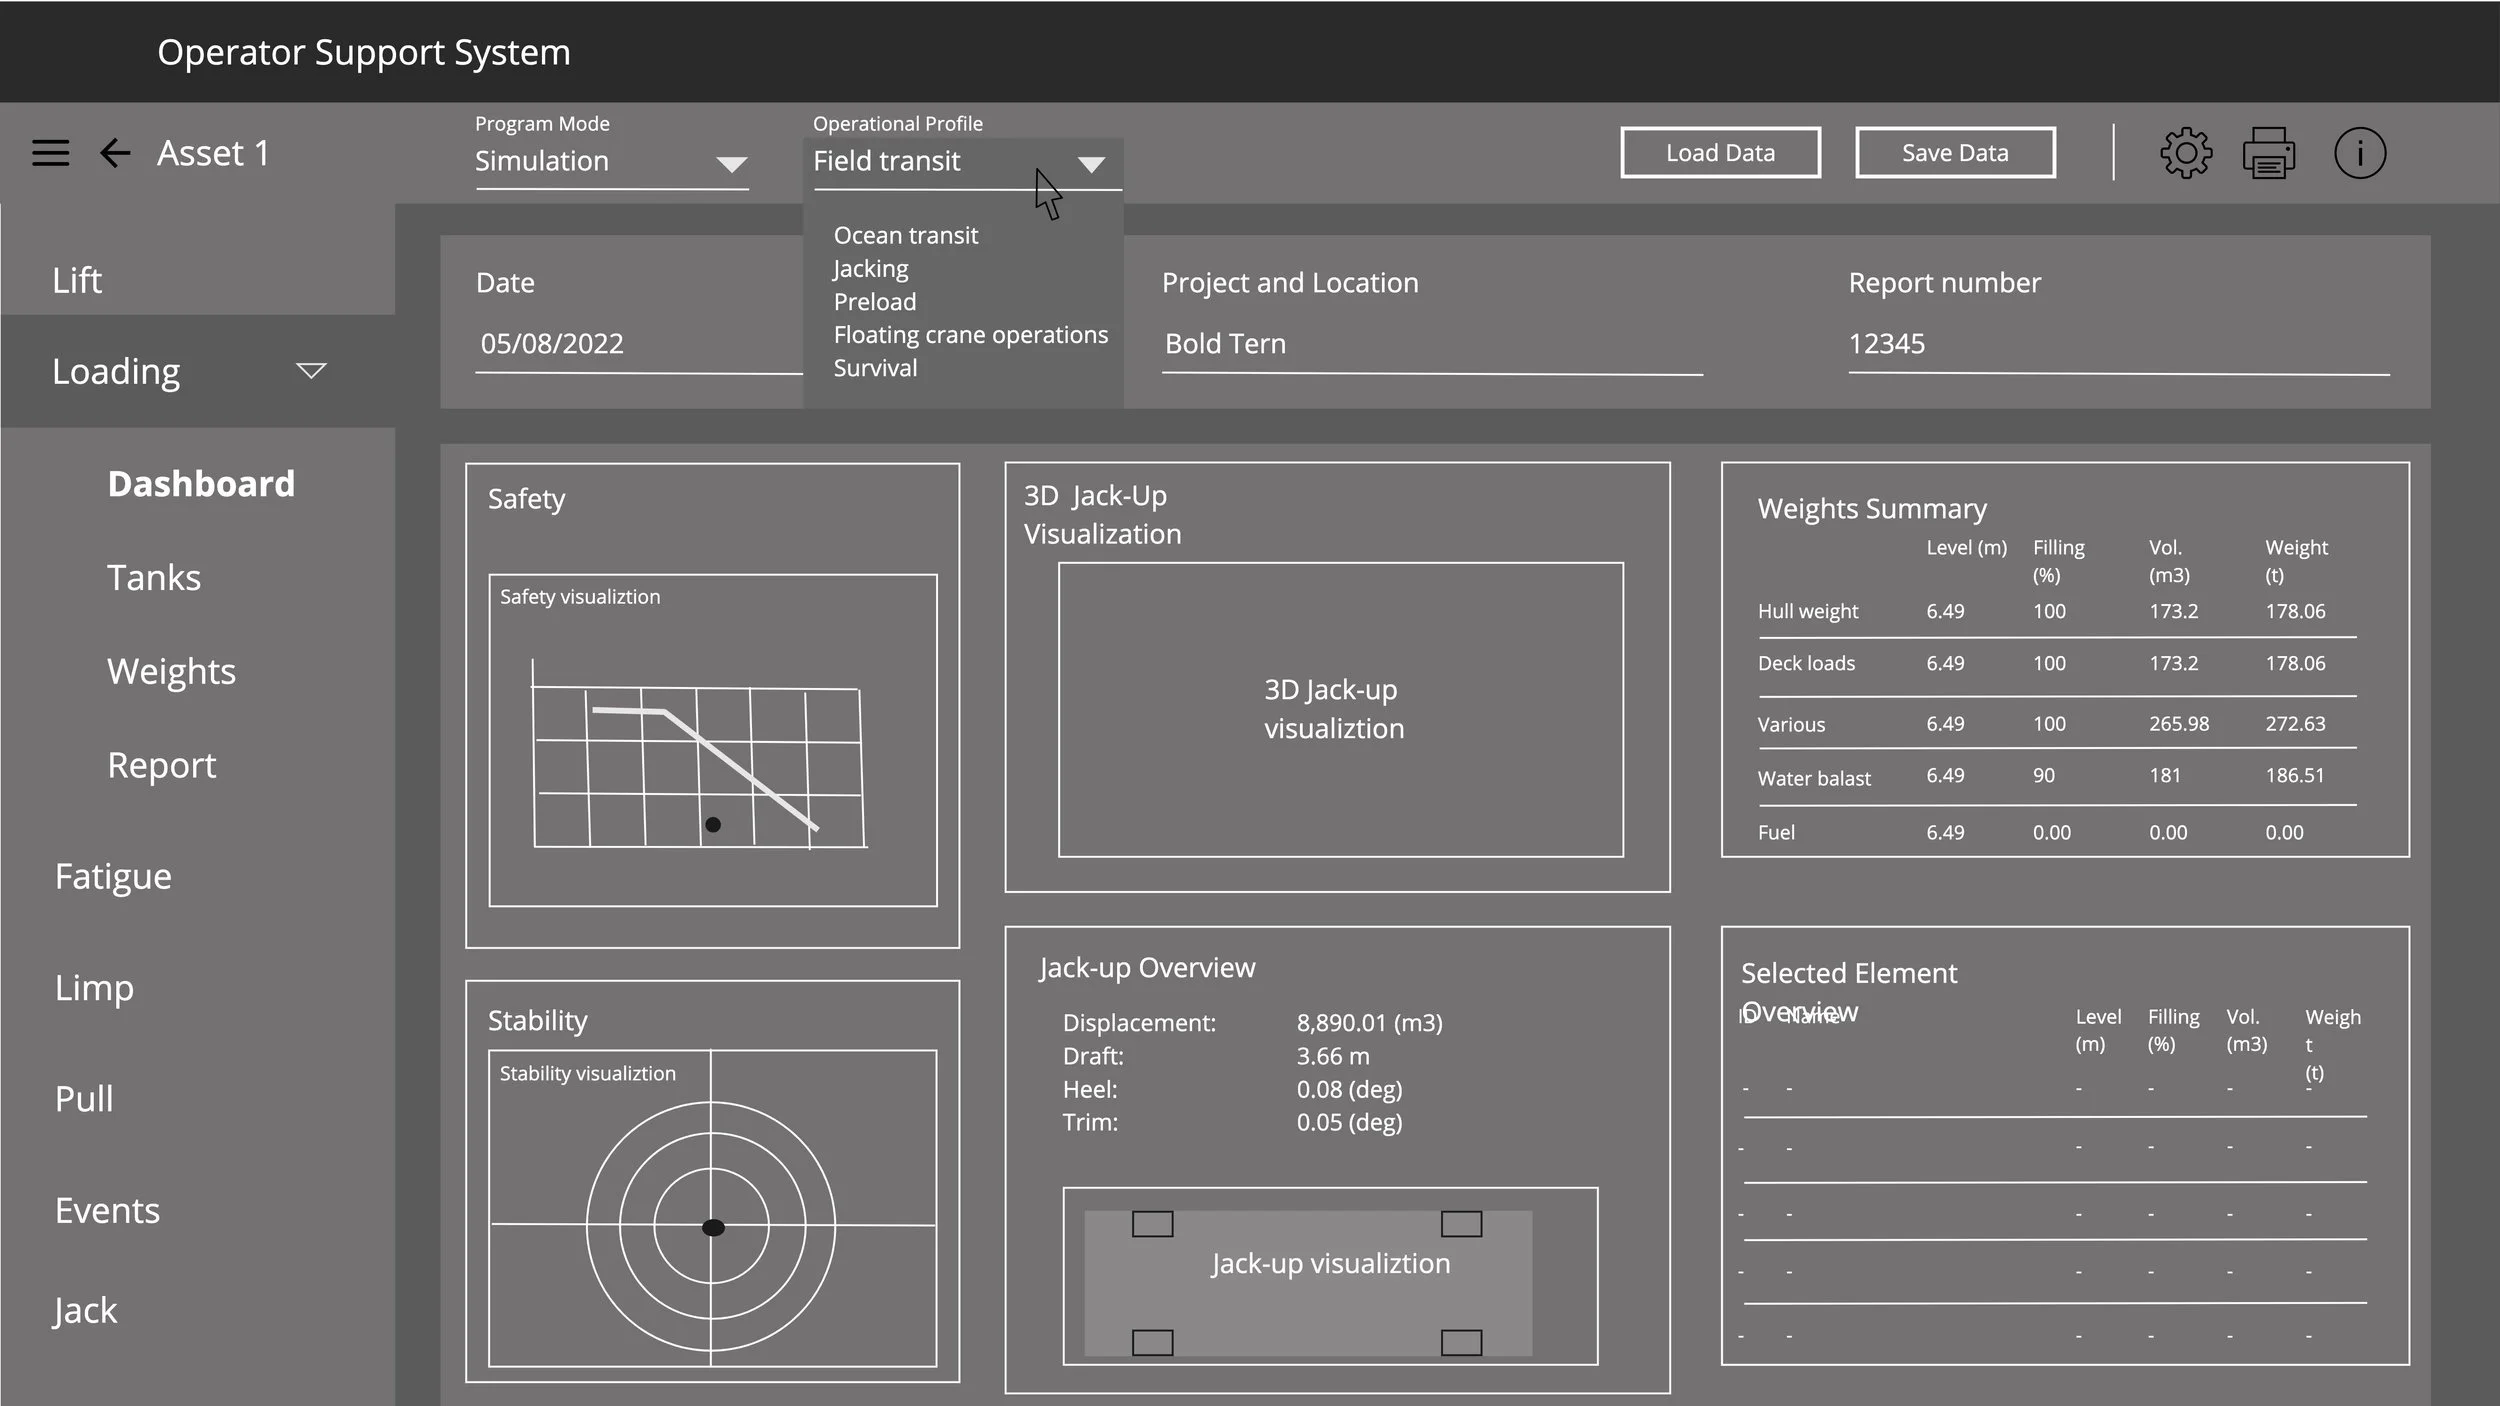The image size is (2500, 1406).
Task: Go to the Fatigue section
Action: (x=113, y=876)
